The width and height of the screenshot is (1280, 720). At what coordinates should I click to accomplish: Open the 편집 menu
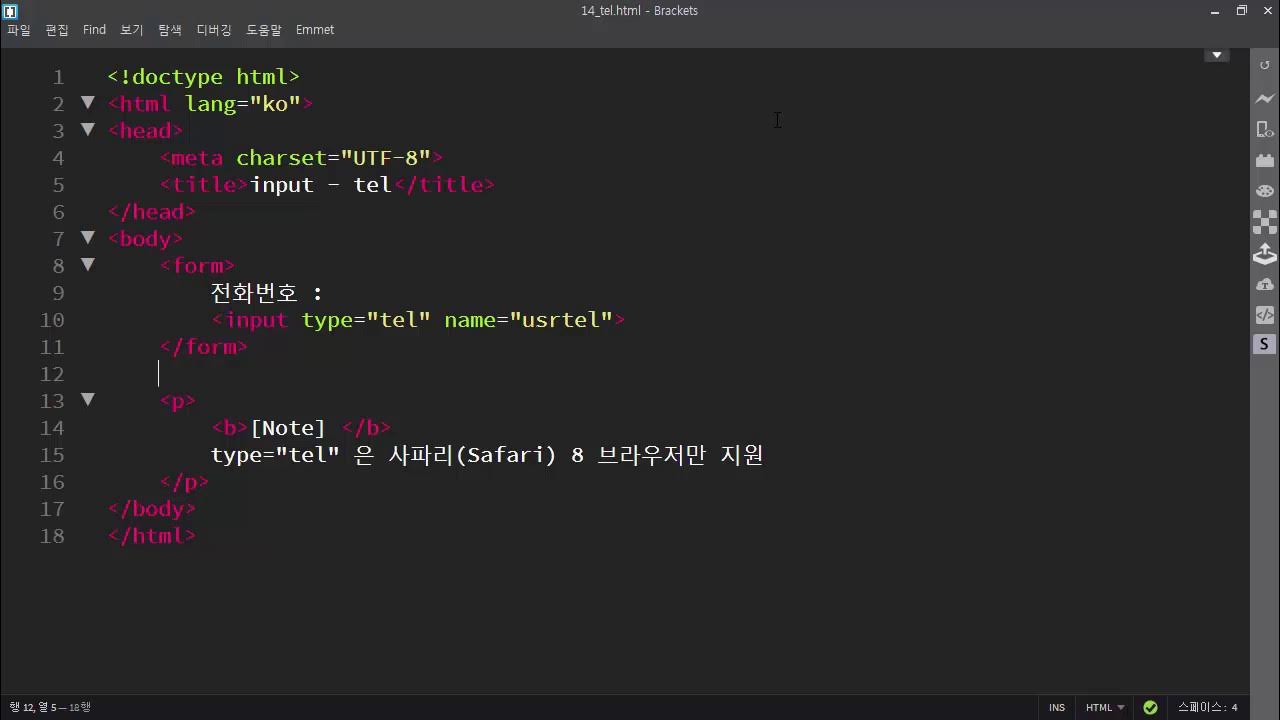[x=57, y=30]
